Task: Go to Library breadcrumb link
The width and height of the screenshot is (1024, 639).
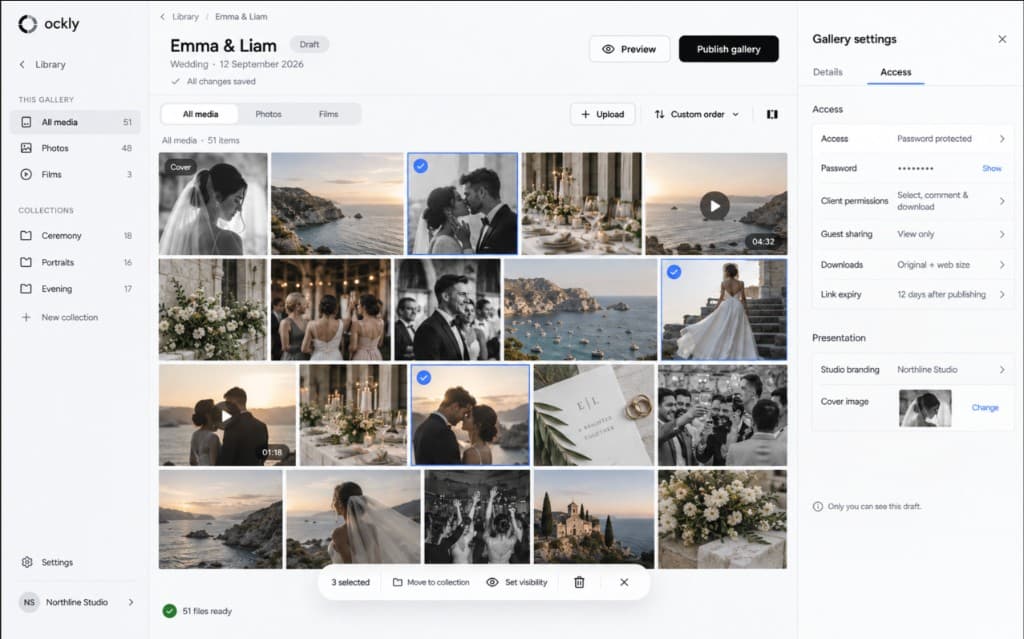Action: [185, 17]
